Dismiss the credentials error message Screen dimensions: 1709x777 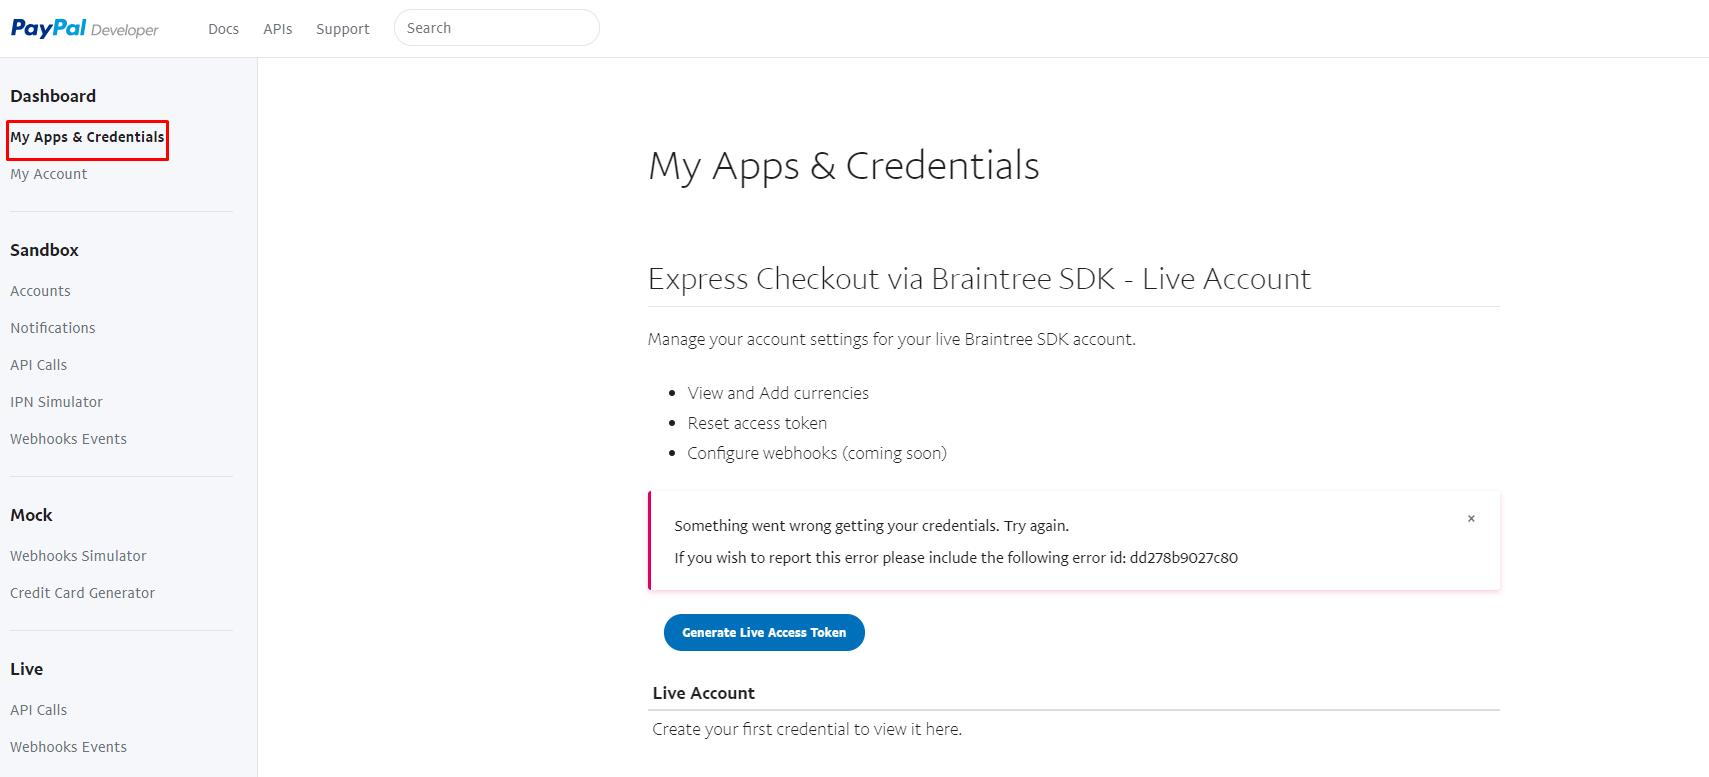coord(1471,518)
